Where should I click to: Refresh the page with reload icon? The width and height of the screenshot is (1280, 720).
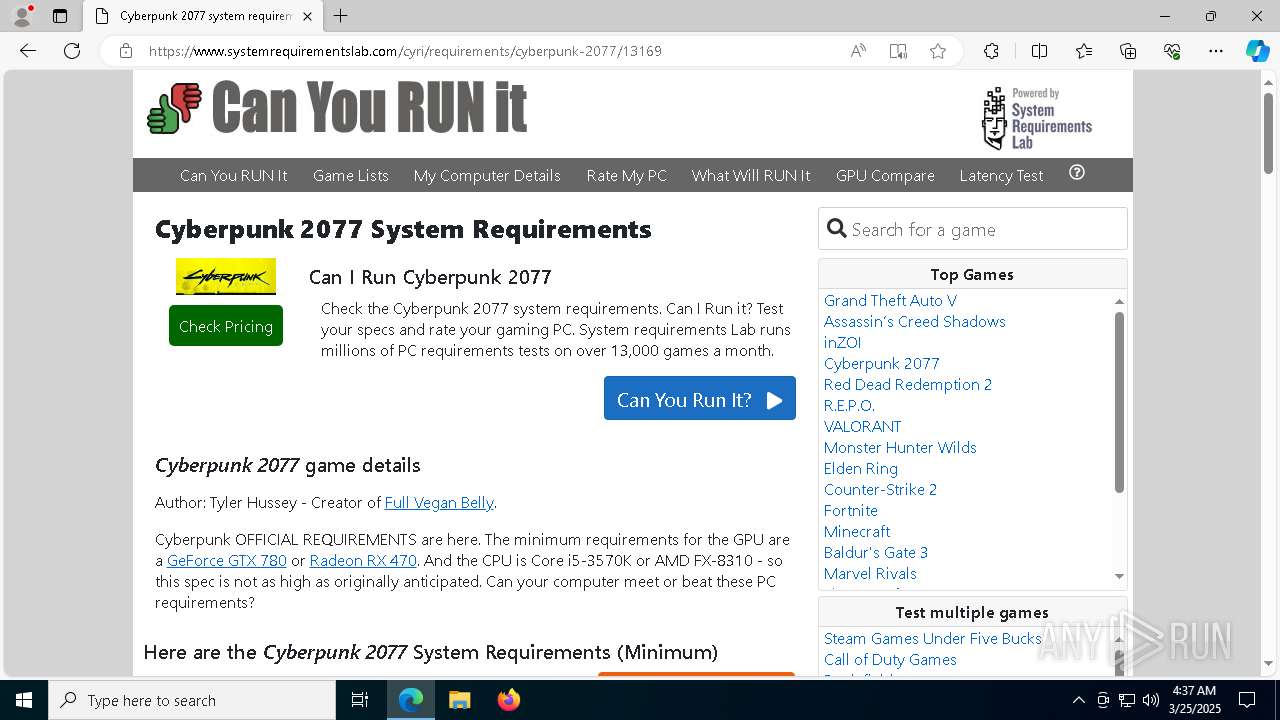72,51
